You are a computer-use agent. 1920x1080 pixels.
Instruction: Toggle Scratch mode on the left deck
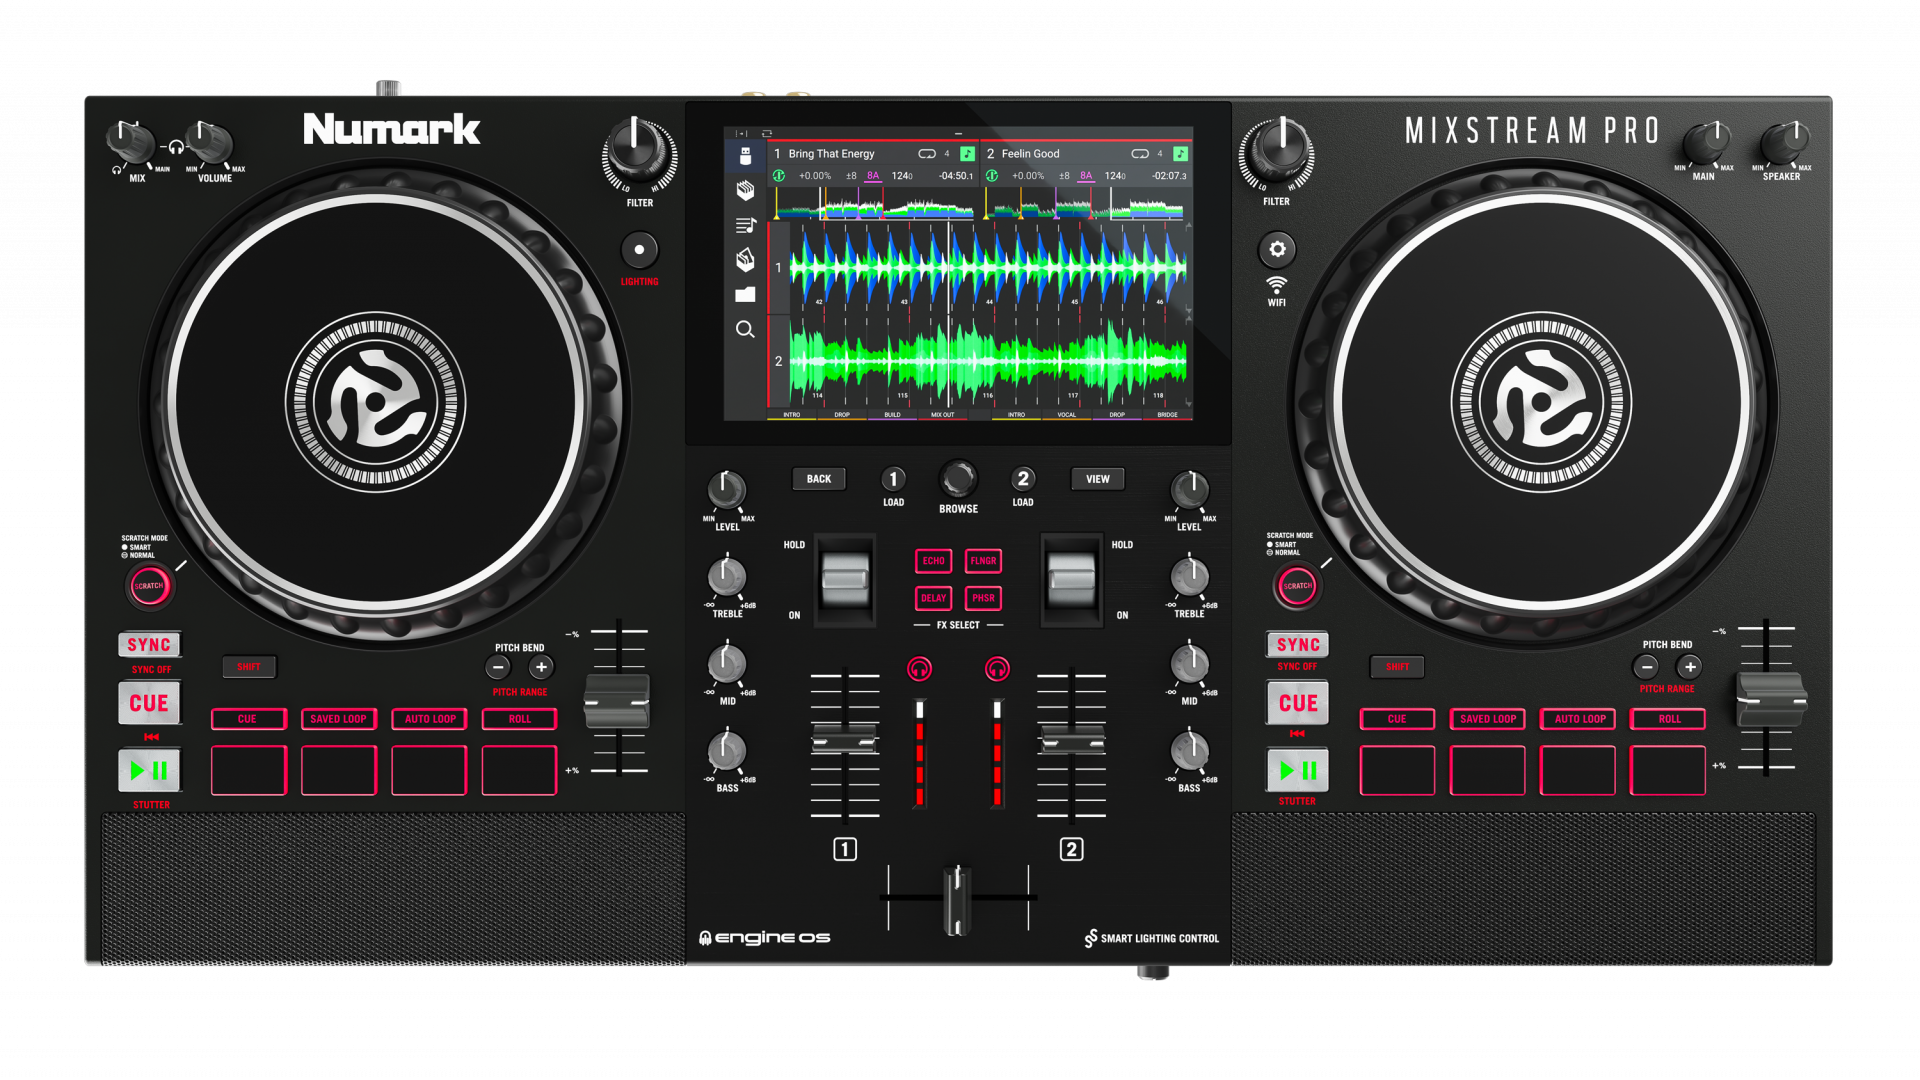[149, 586]
